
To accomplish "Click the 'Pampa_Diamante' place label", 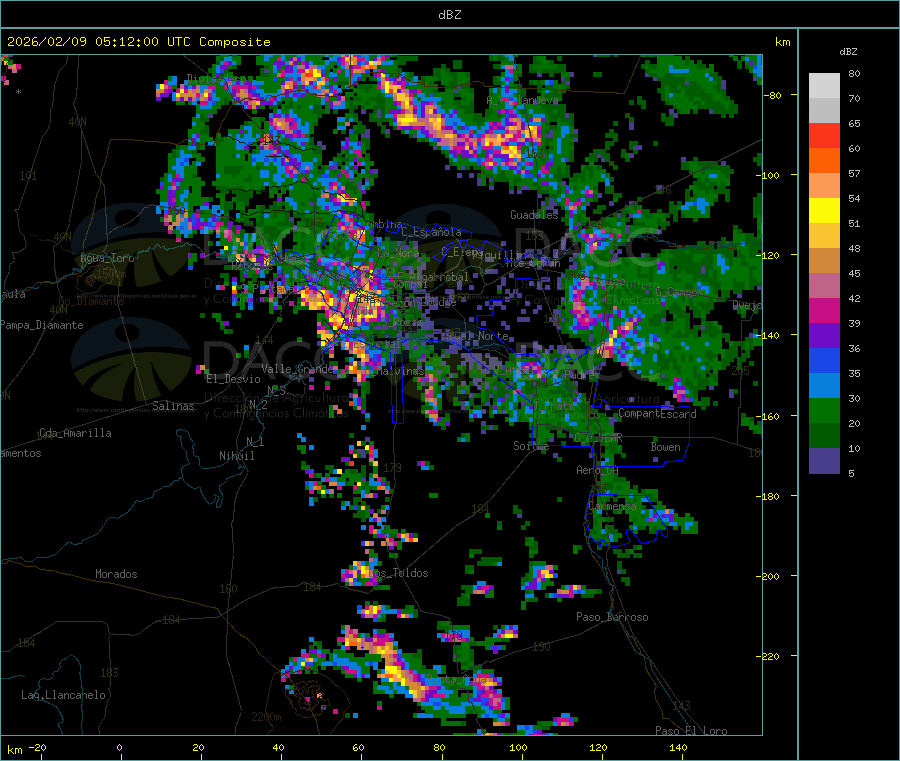I will (x=42, y=325).
